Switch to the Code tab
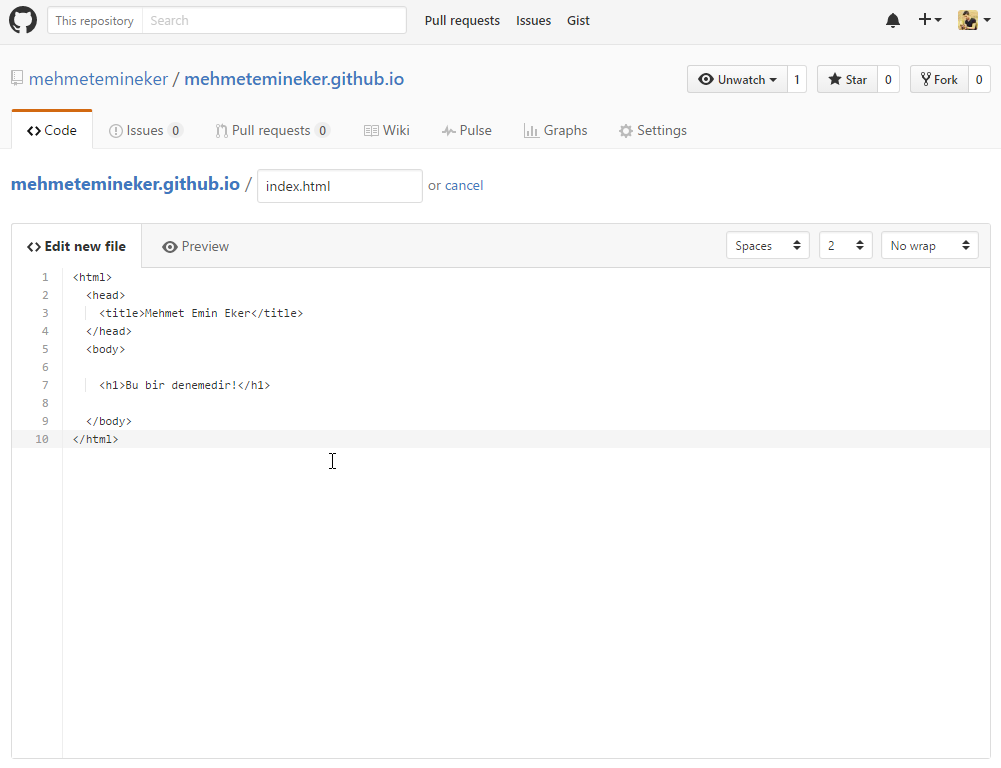 coord(52,130)
